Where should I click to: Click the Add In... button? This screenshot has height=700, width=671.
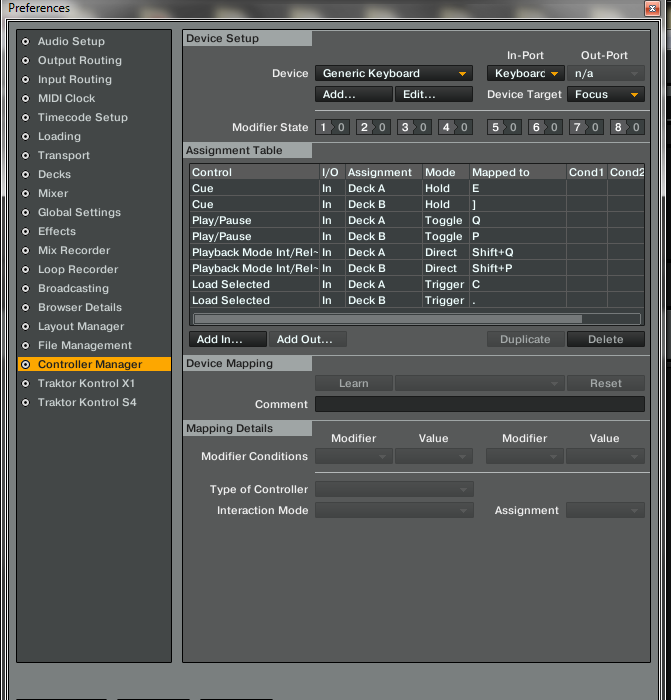click(x=228, y=339)
